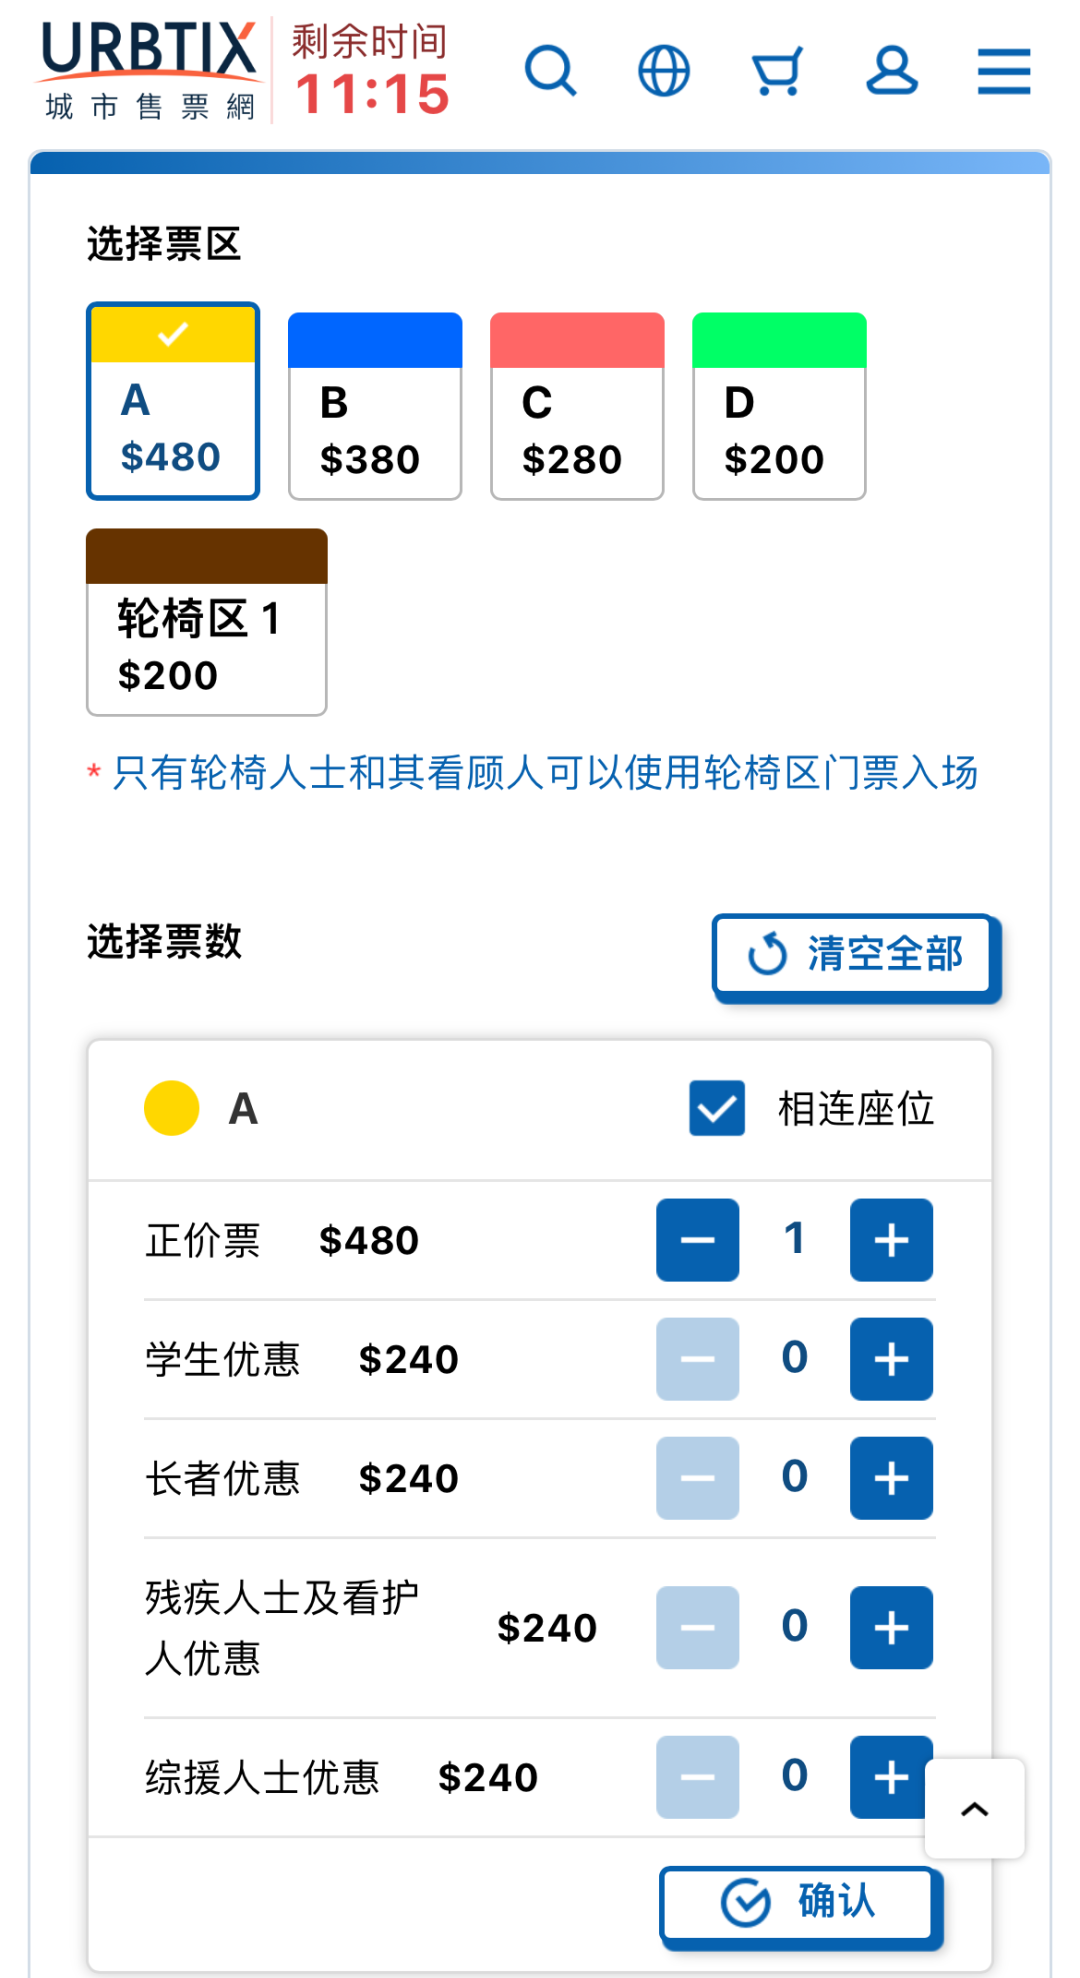Increase 正价票 ticket quantity

(x=891, y=1240)
